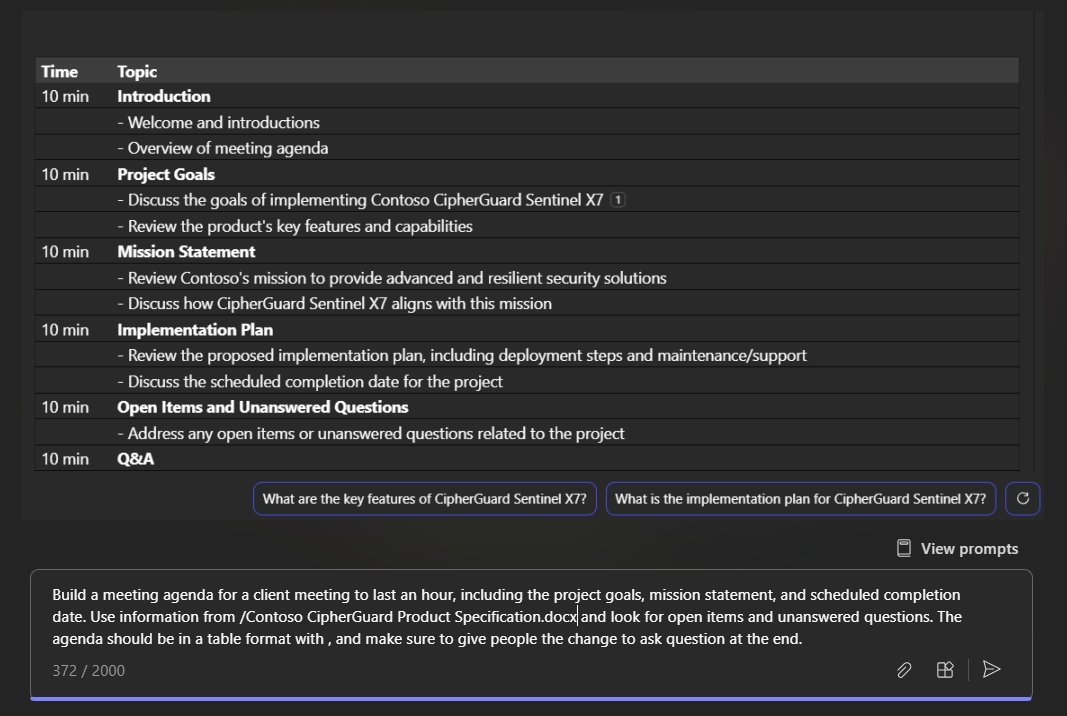Click the Project Goals agenda row
The width and height of the screenshot is (1067, 716).
pyautogui.click(x=166, y=174)
